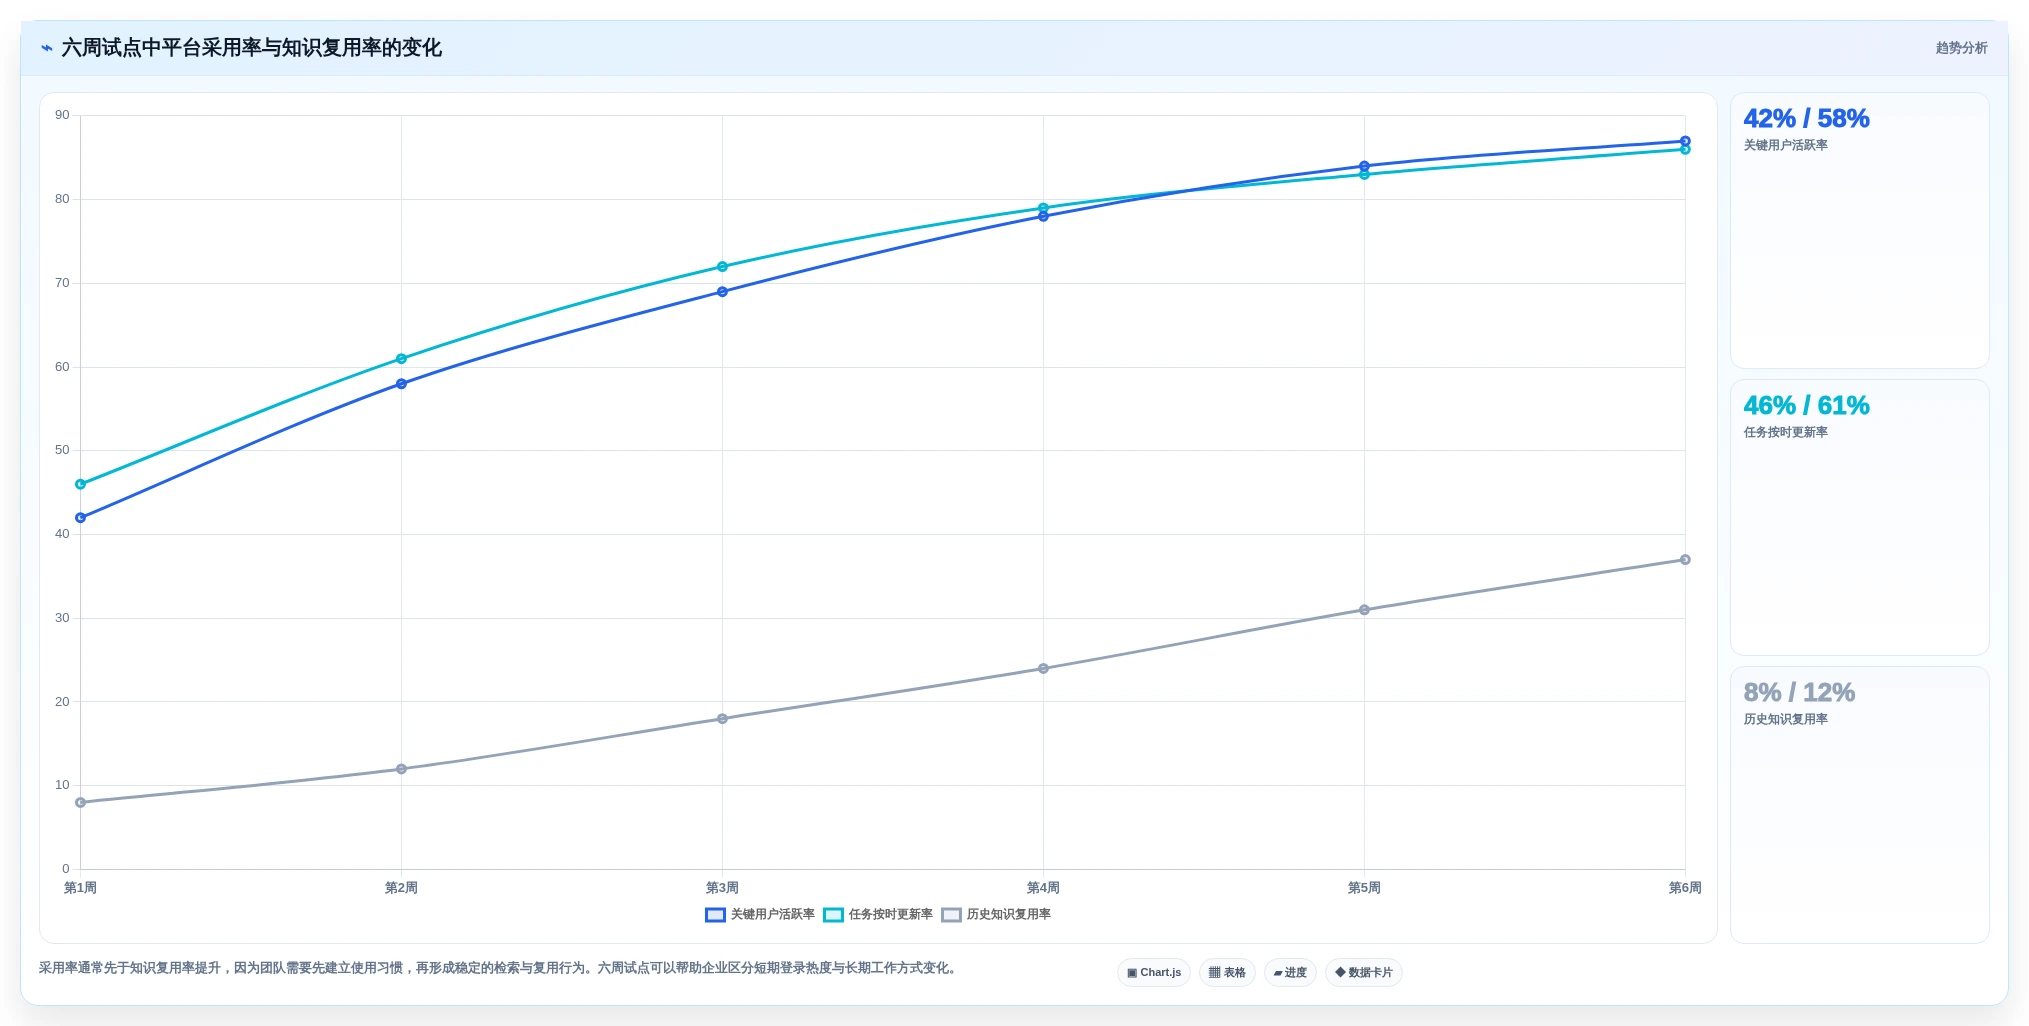This screenshot has width=2029, height=1026.
Task: Click the 第3周 x-axis label
Action: [x=722, y=888]
